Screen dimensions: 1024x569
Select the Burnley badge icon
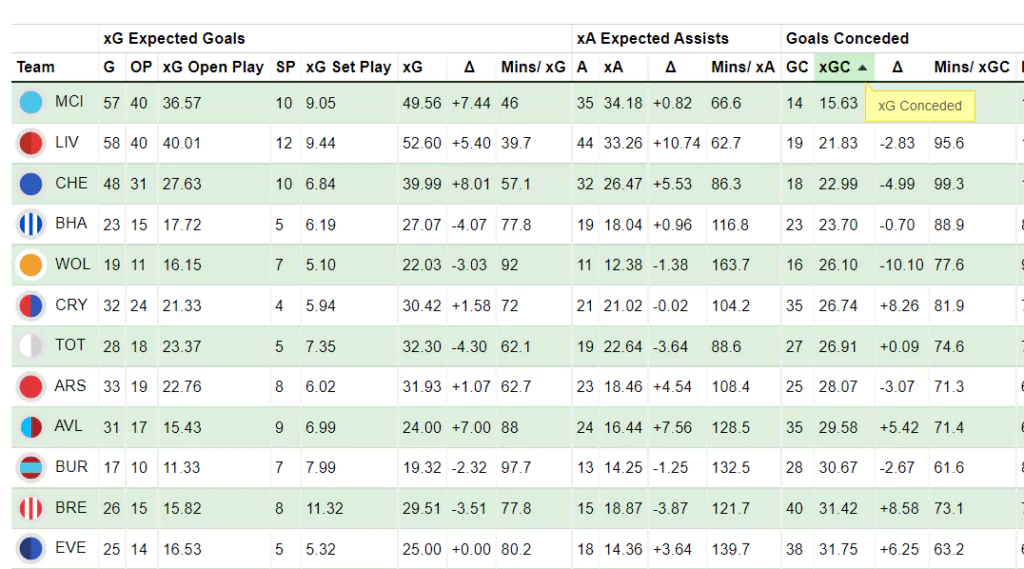coord(31,467)
